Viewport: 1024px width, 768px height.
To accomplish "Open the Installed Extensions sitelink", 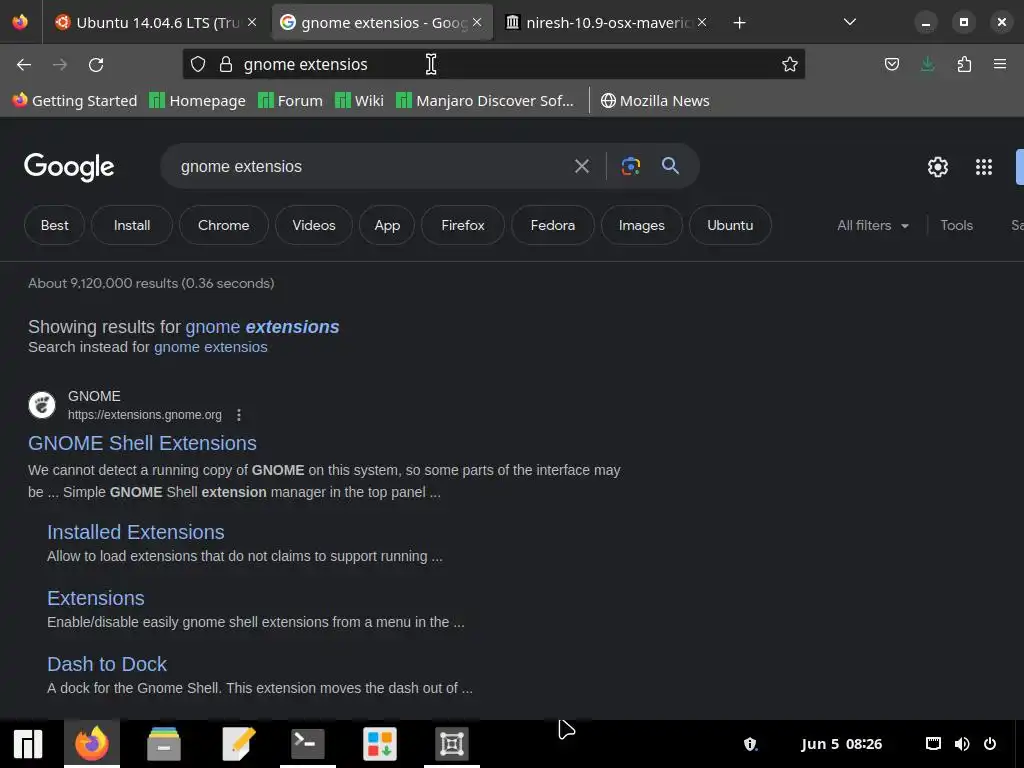I will coord(136,532).
